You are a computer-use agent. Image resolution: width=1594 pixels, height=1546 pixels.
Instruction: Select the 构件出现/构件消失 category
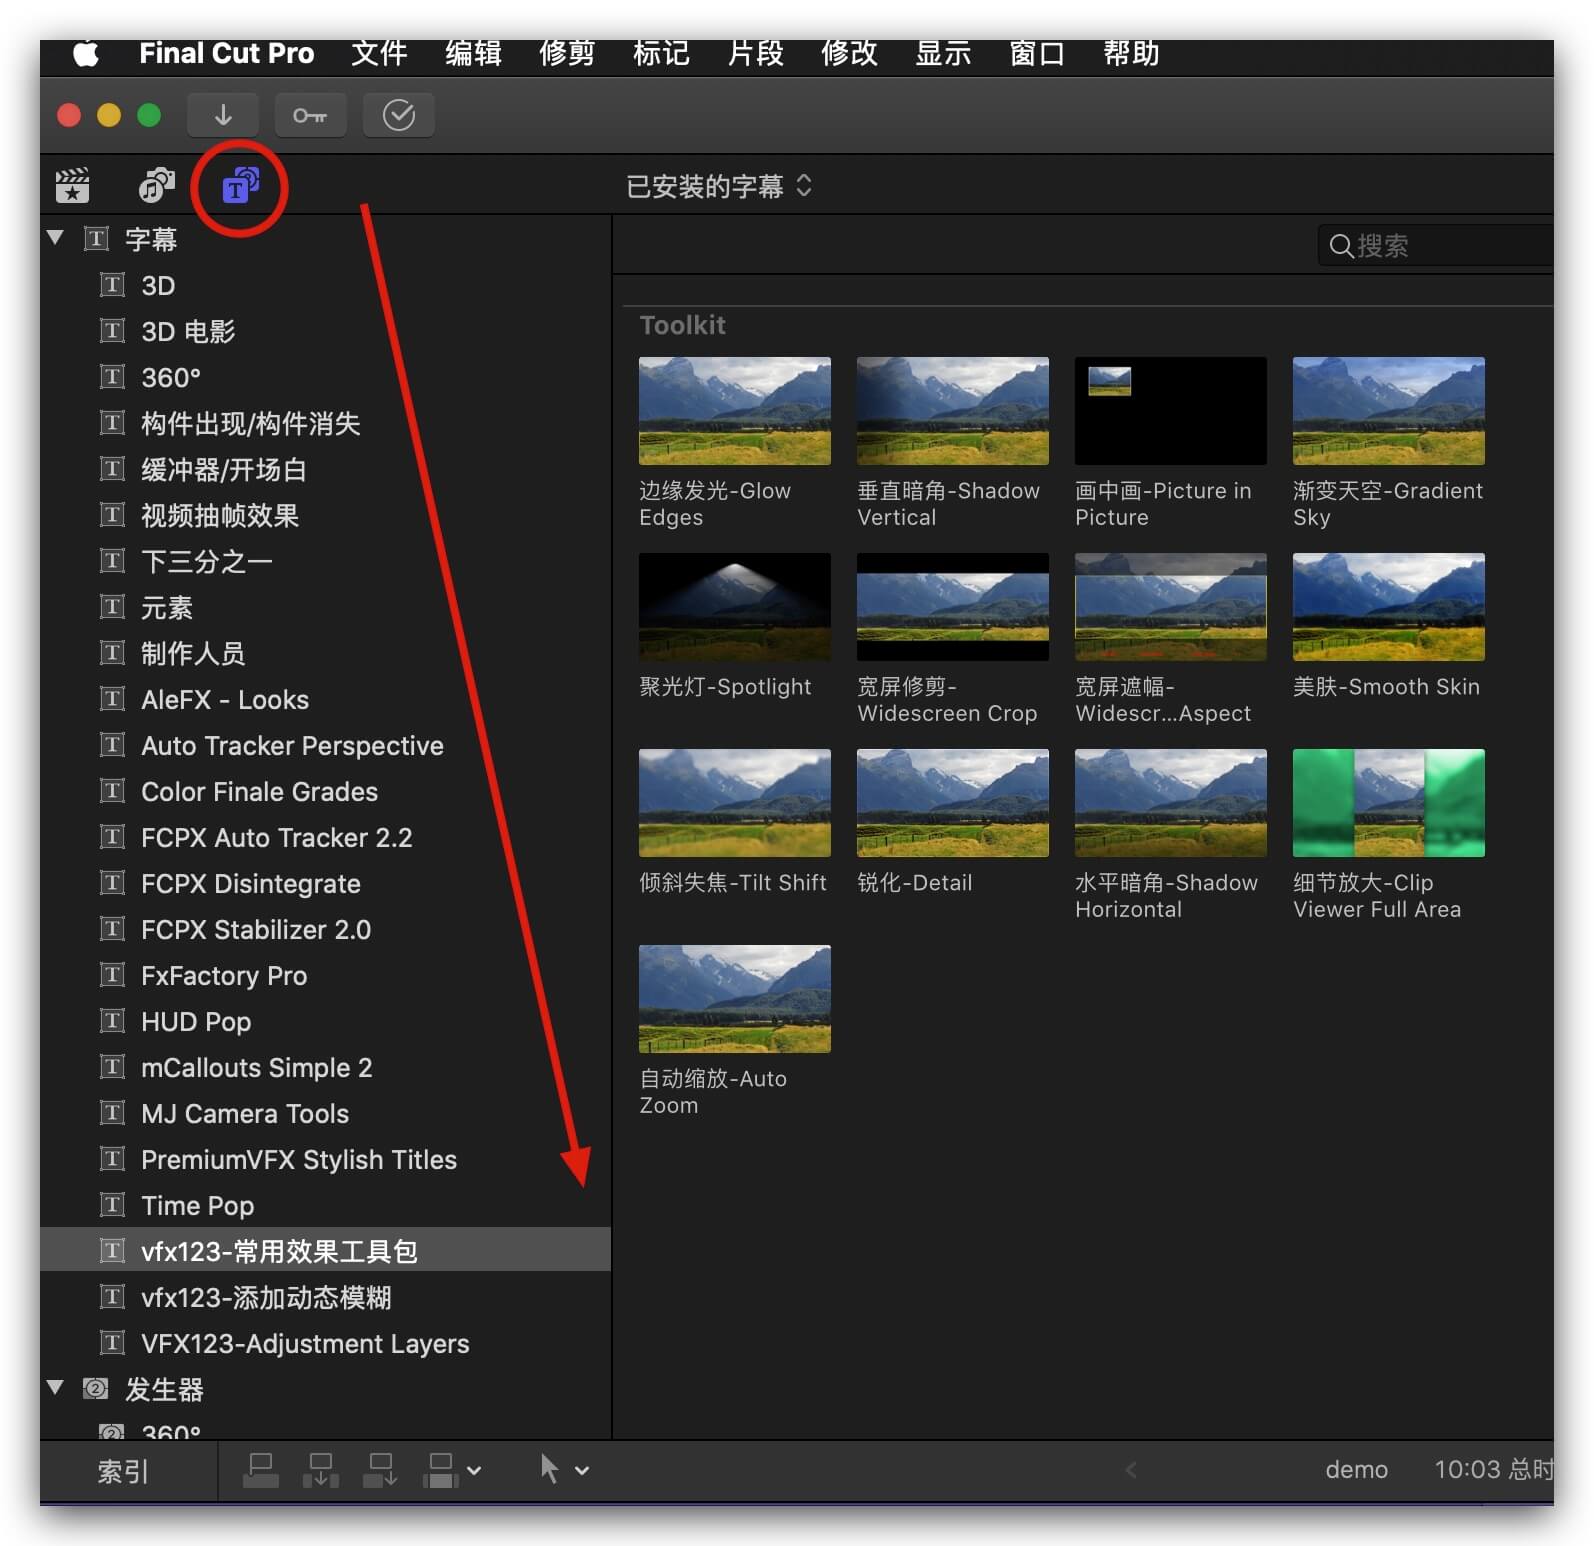[x=325, y=423]
